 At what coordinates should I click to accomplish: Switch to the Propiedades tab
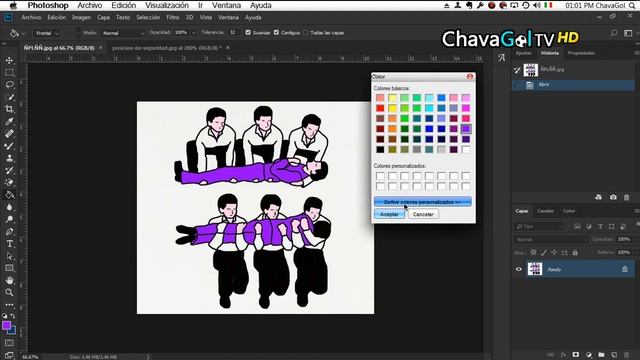[x=581, y=53]
